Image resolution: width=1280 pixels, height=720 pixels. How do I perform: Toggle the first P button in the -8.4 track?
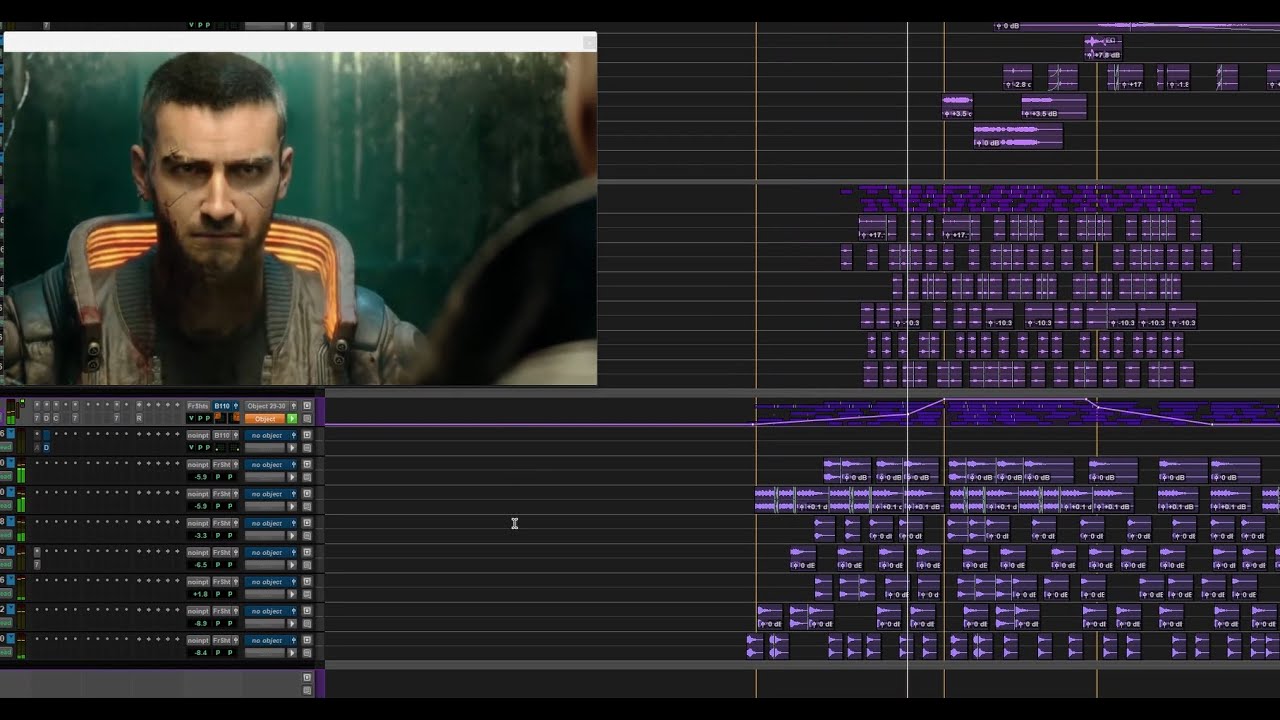pos(218,652)
